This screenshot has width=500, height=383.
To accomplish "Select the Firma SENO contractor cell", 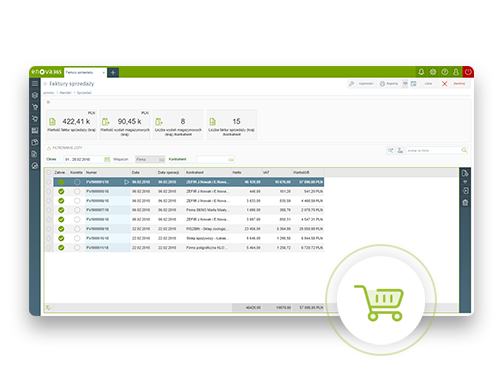I will tap(207, 210).
